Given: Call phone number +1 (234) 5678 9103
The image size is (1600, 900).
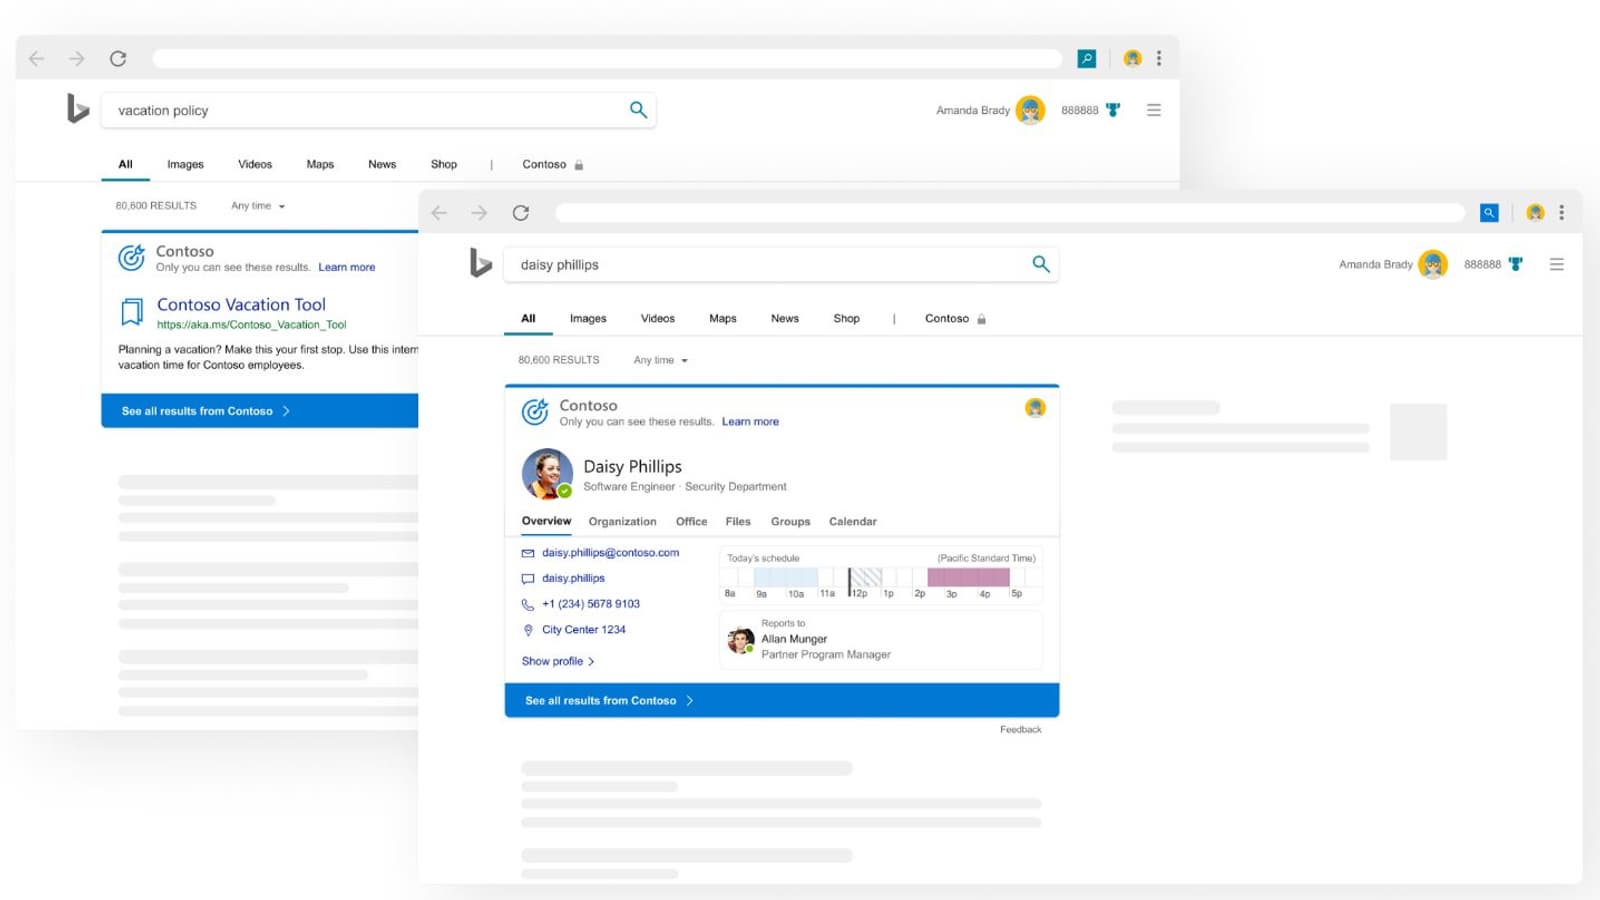Looking at the screenshot, I should (591, 604).
